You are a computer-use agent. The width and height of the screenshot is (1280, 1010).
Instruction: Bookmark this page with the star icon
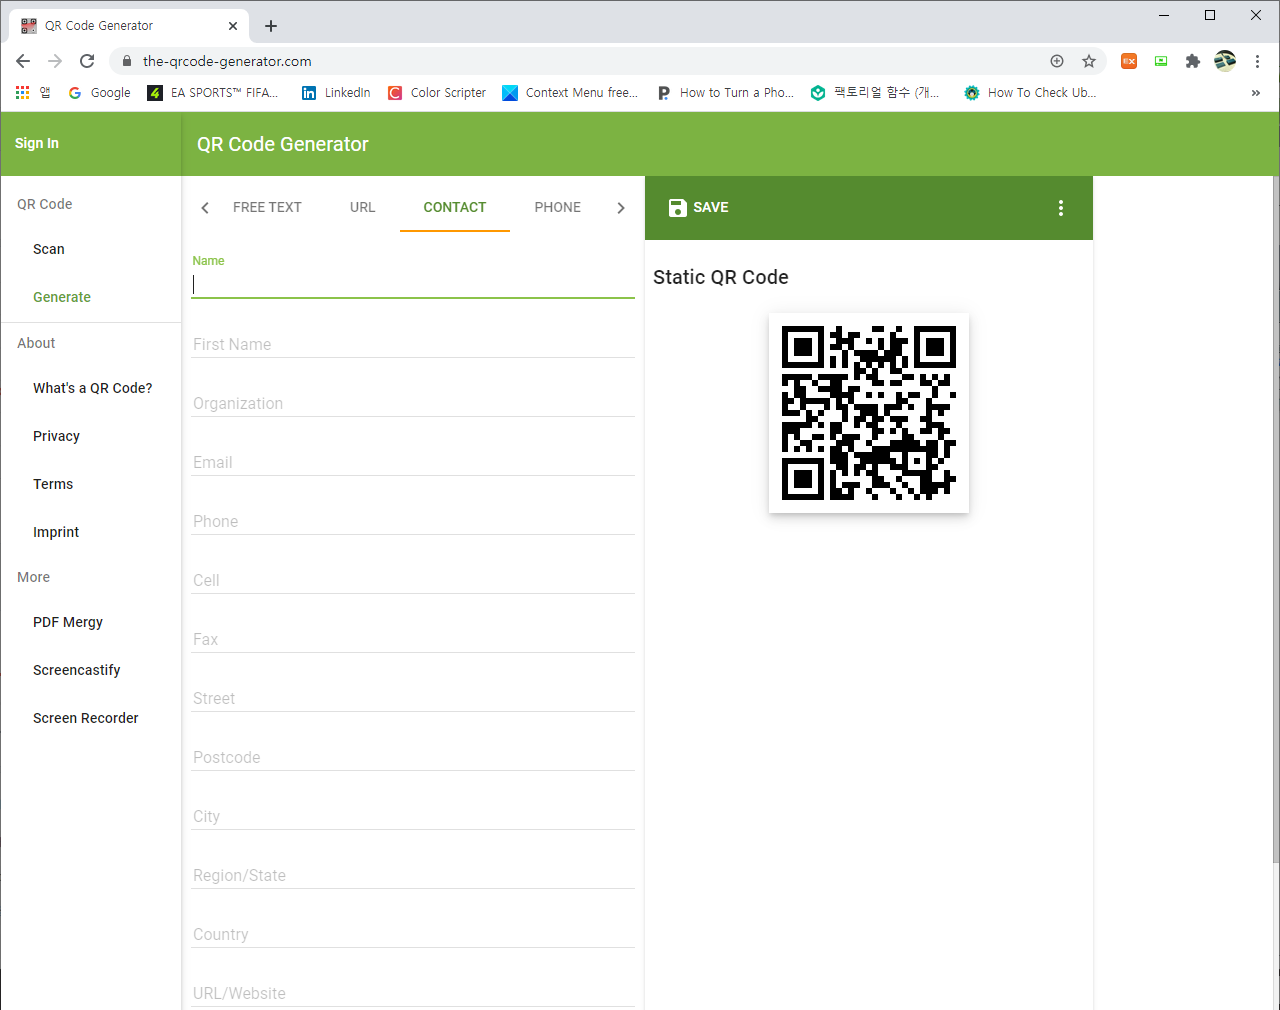point(1089,61)
